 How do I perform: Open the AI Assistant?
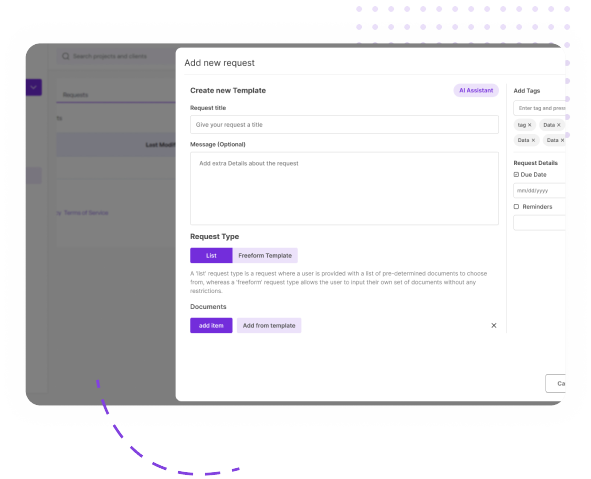pyautogui.click(x=476, y=90)
